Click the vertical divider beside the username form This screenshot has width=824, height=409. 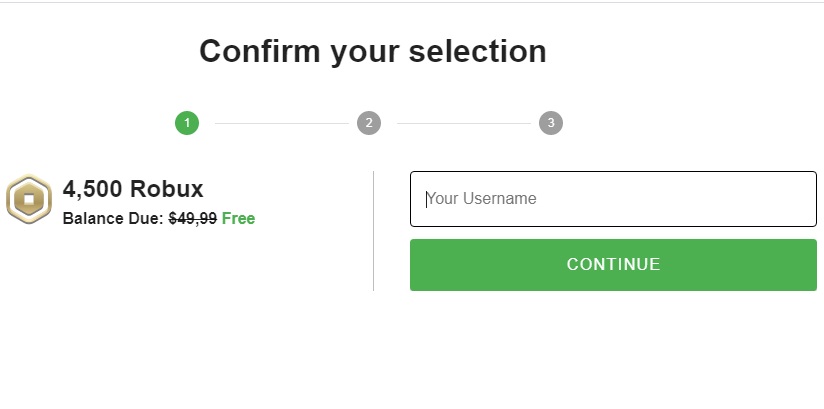click(x=374, y=230)
